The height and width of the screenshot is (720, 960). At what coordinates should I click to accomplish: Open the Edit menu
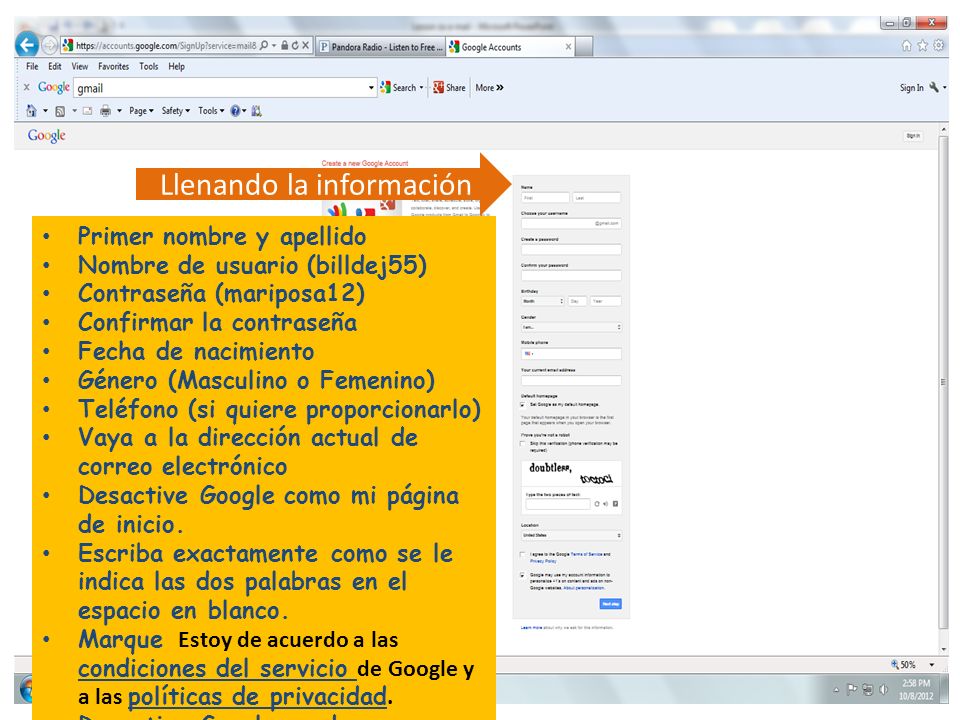[x=55, y=66]
